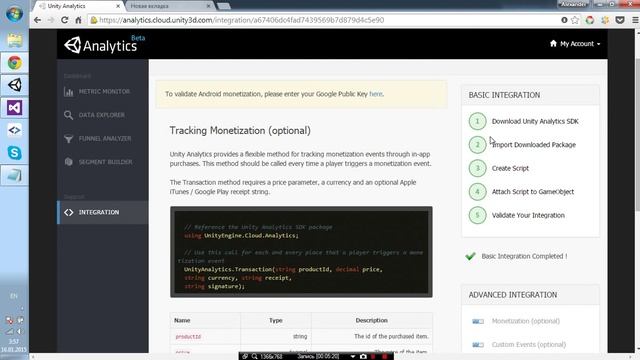Click the Monetization (optional) toggle icon
This screenshot has height=360, width=640.
(x=478, y=321)
